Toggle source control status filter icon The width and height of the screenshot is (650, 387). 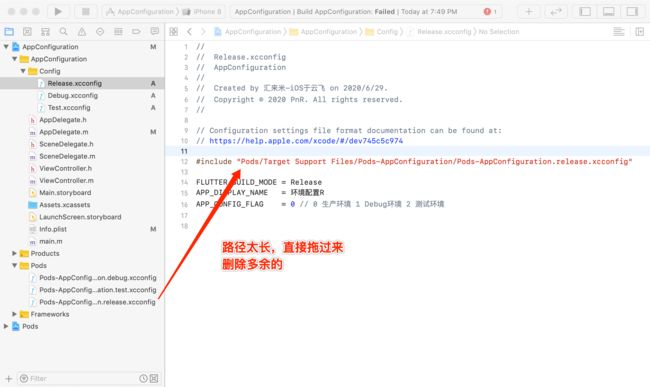point(154,378)
